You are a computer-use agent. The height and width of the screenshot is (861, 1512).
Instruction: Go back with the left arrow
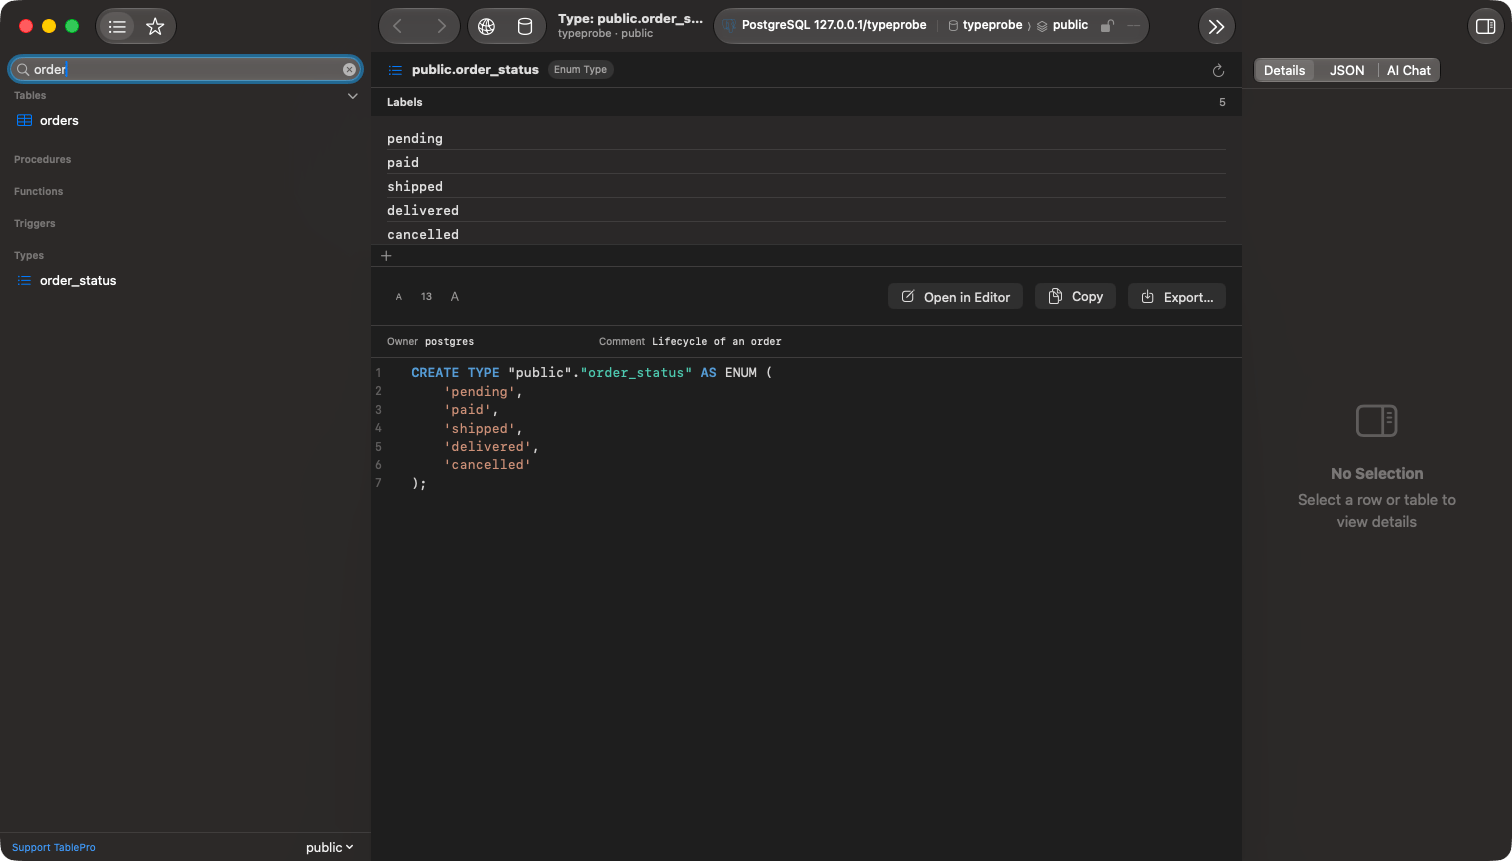pos(398,26)
